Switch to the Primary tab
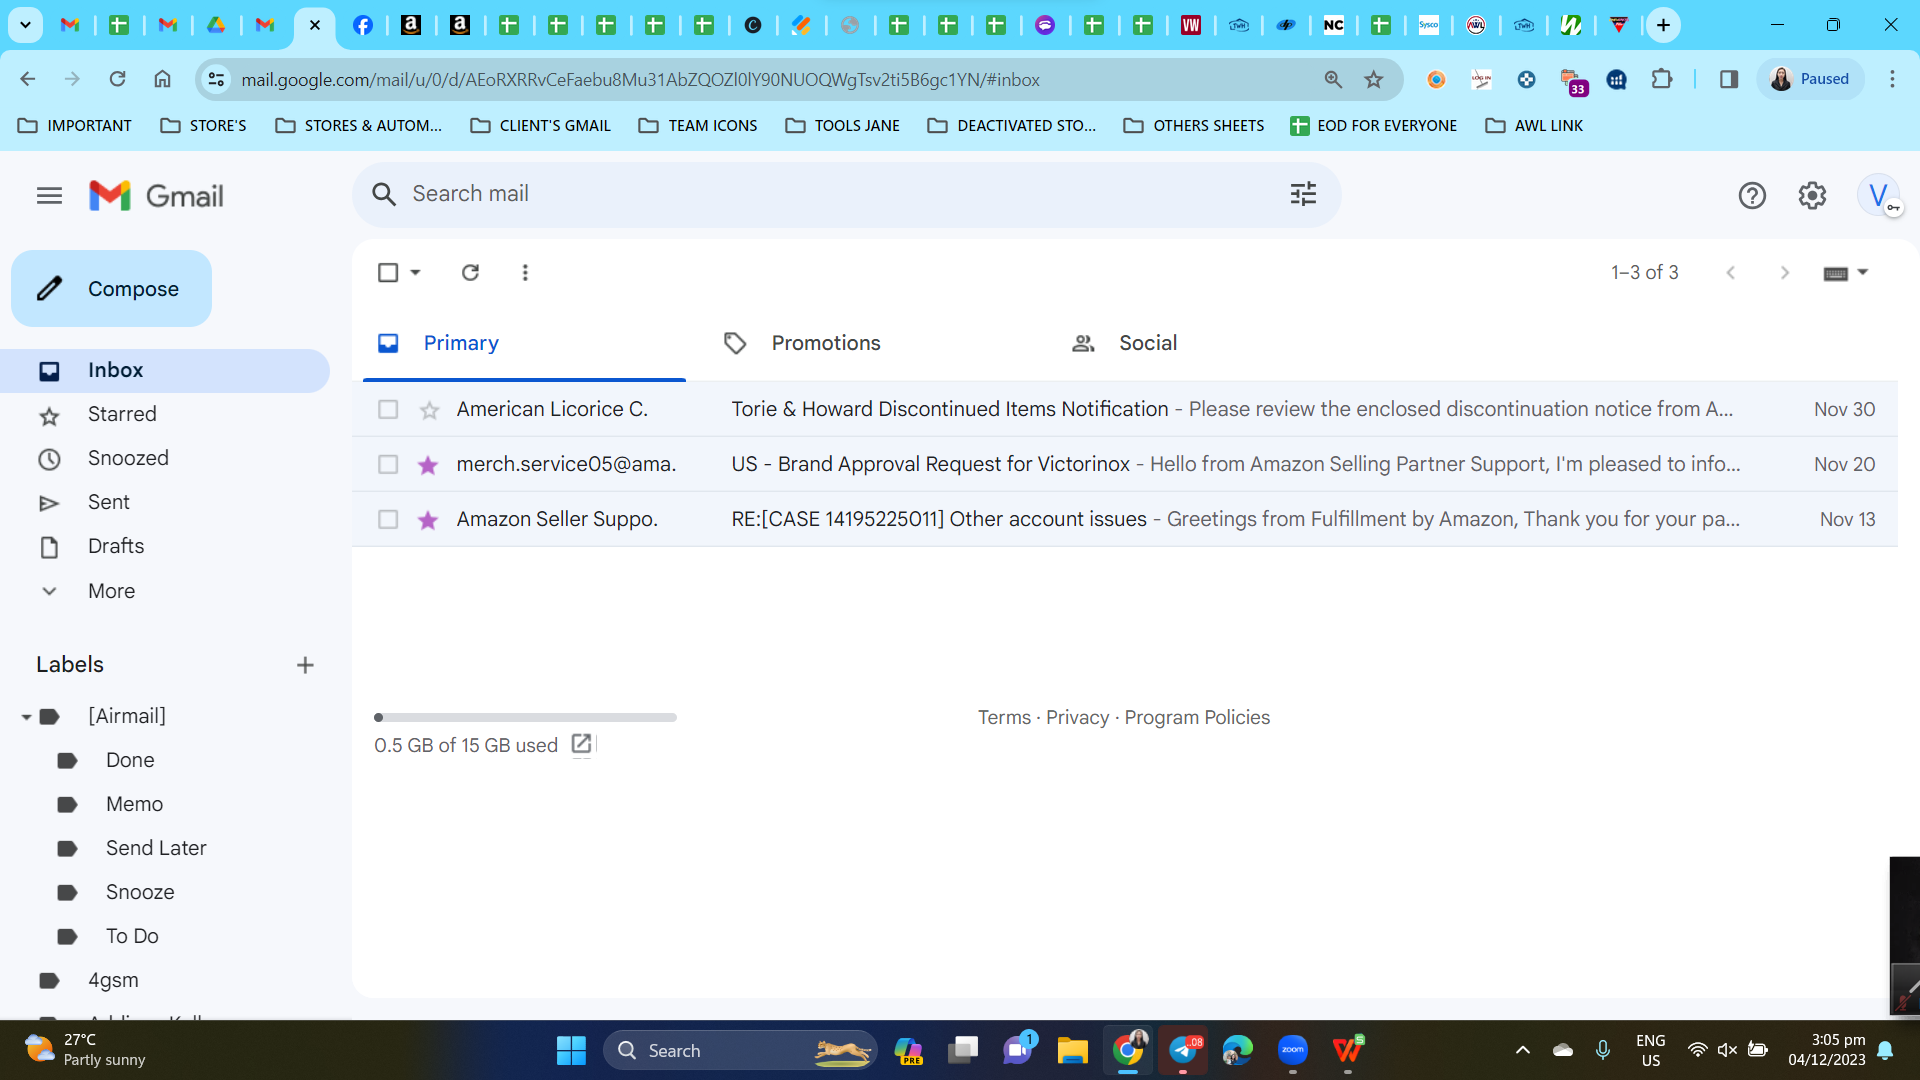The image size is (1920, 1080). pyautogui.click(x=524, y=343)
